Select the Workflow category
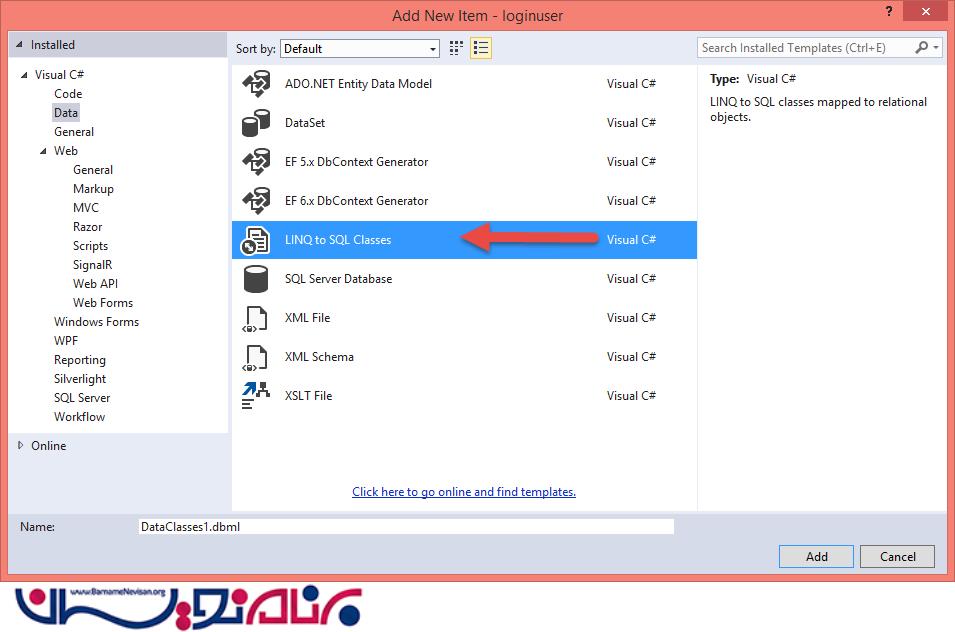Viewport: 955px width, 632px height. coord(79,416)
